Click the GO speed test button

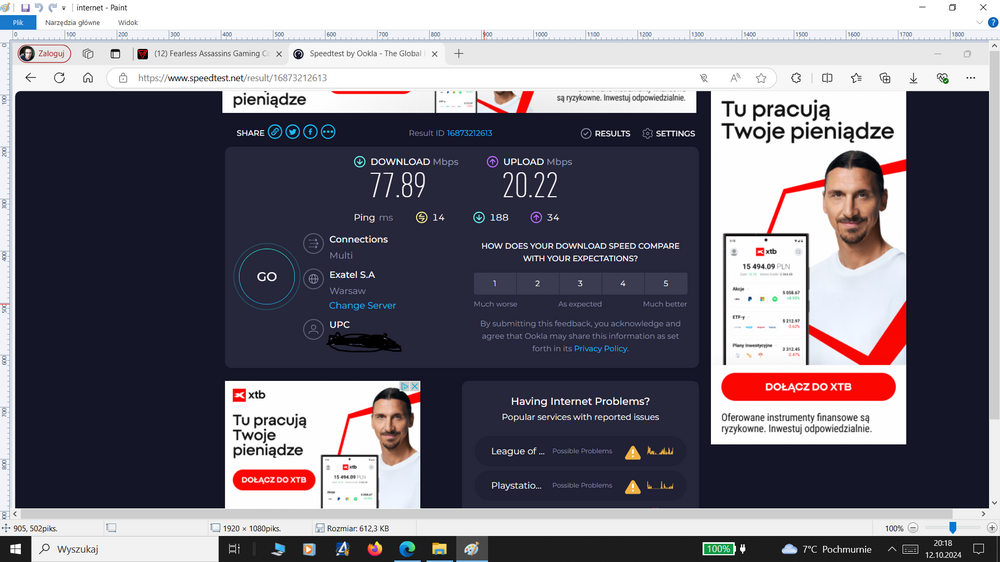pyautogui.click(x=267, y=277)
